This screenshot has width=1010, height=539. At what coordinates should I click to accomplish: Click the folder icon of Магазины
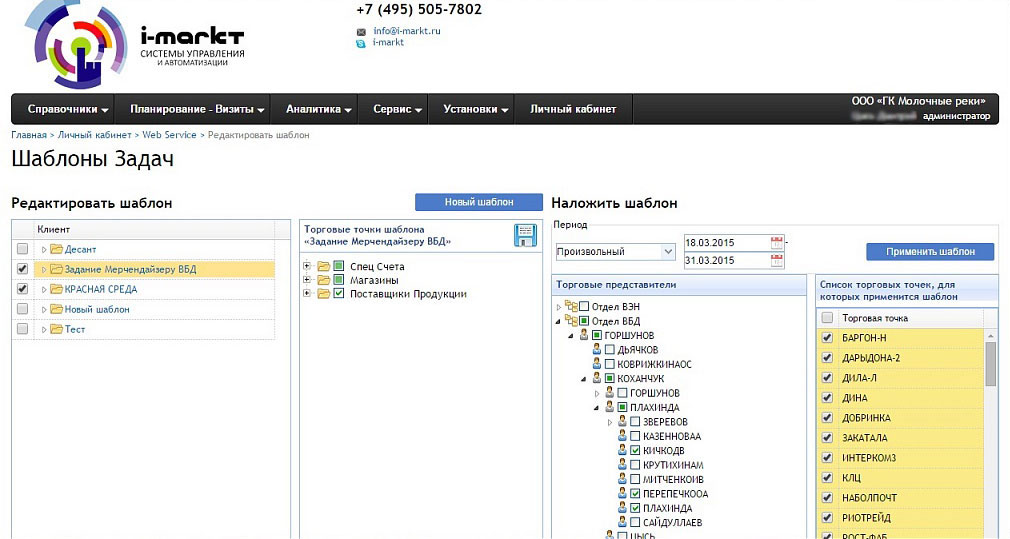(323, 280)
